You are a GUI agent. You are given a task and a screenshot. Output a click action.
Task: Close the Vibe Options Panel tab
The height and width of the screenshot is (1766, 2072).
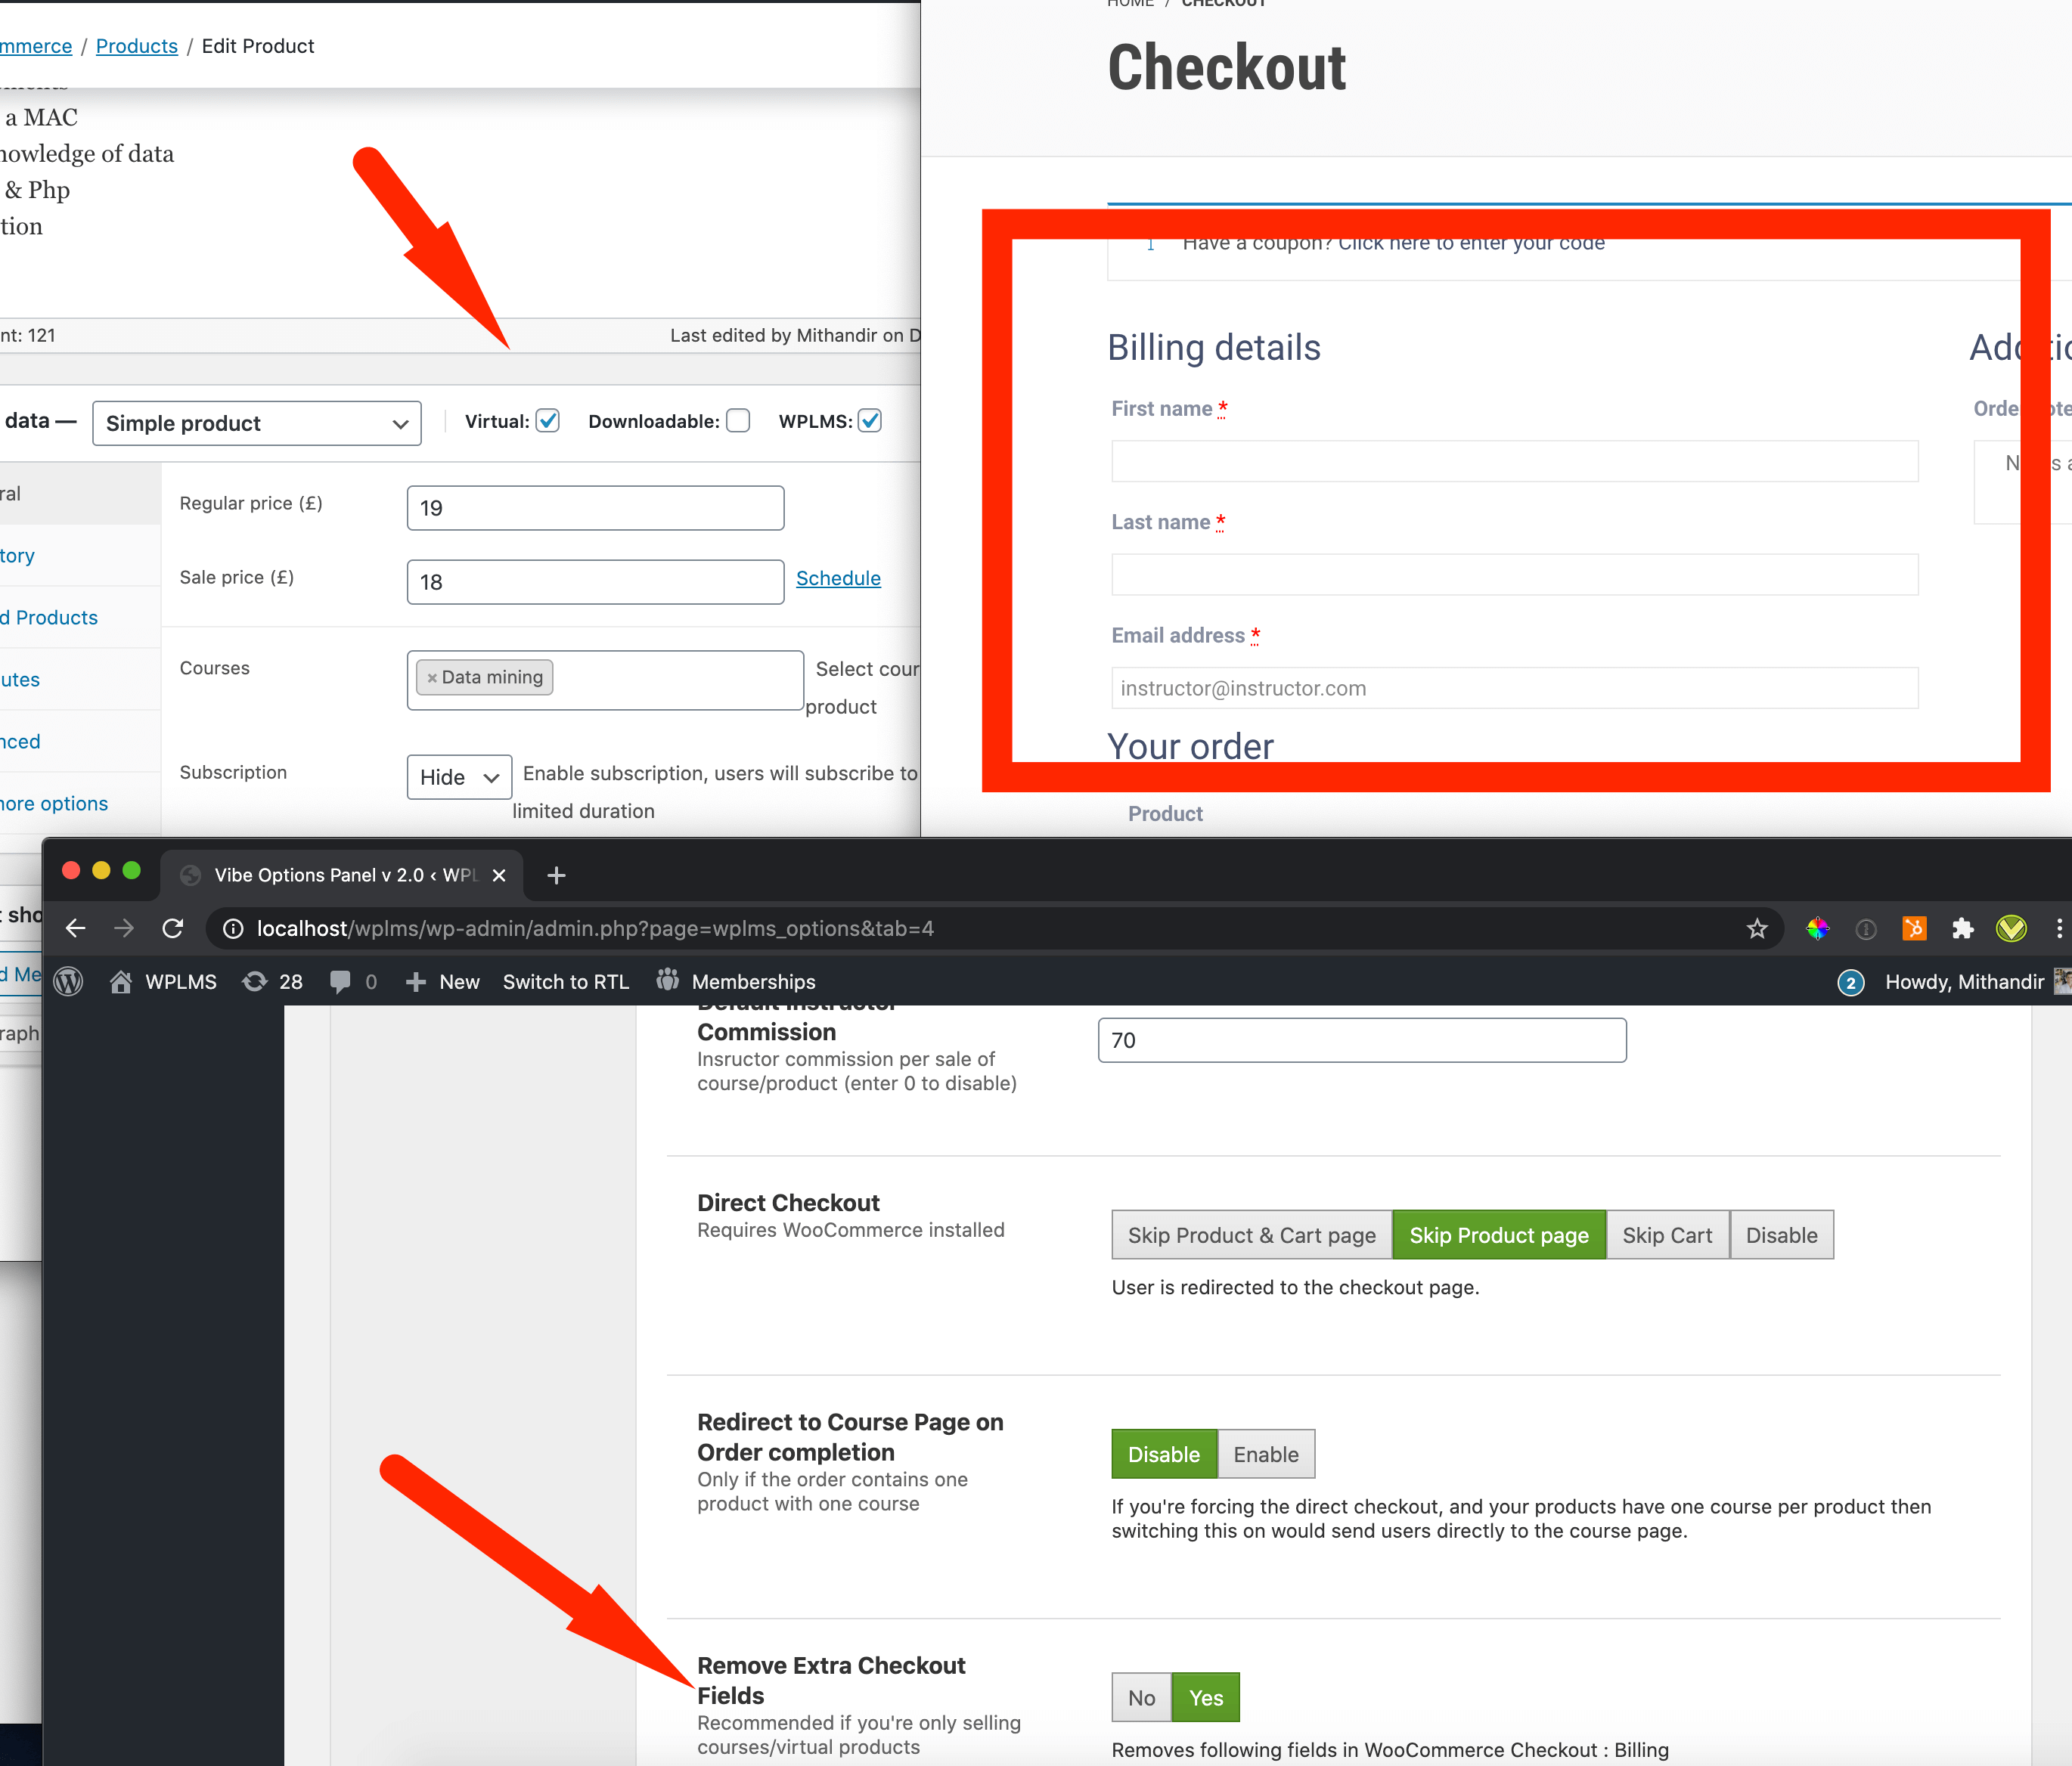499,876
